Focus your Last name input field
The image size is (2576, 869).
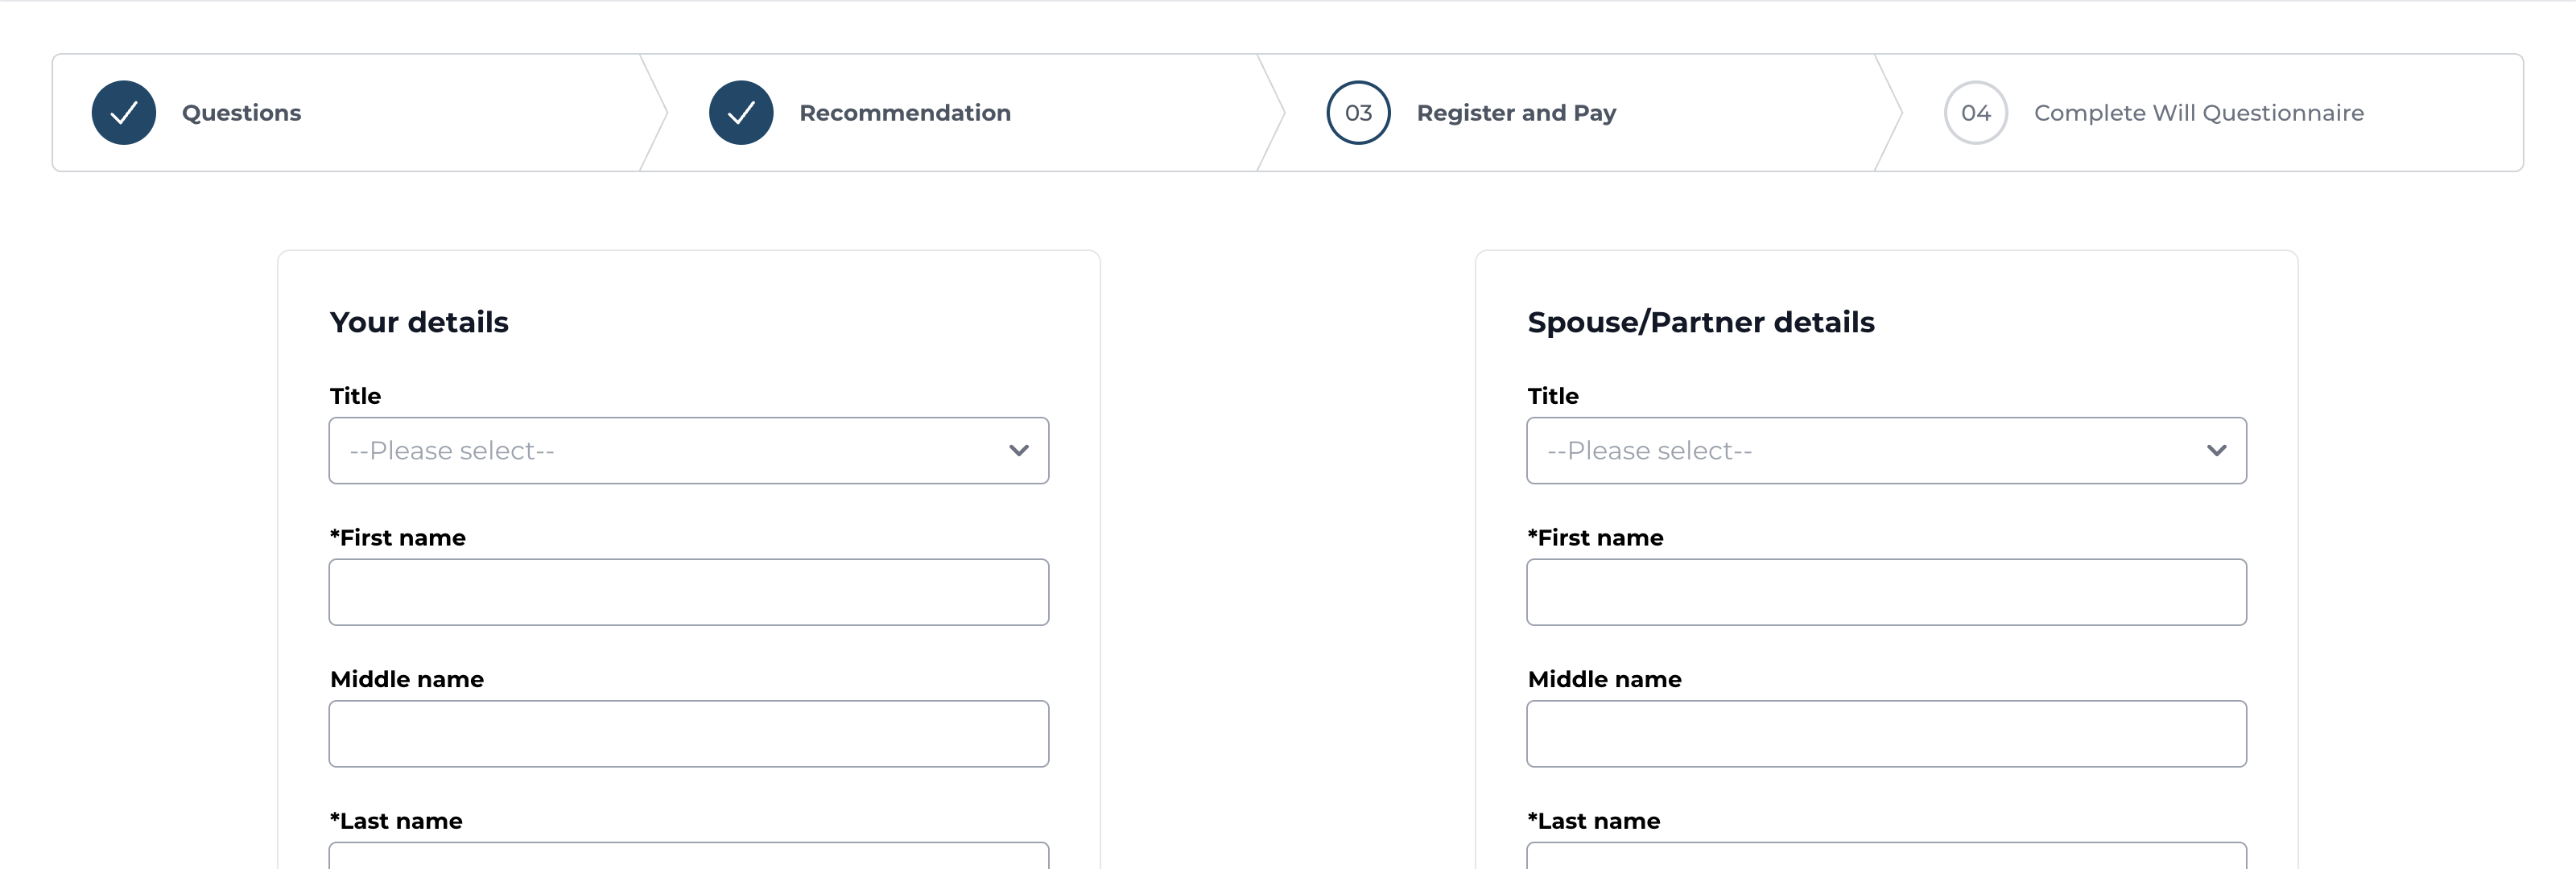[688, 855]
